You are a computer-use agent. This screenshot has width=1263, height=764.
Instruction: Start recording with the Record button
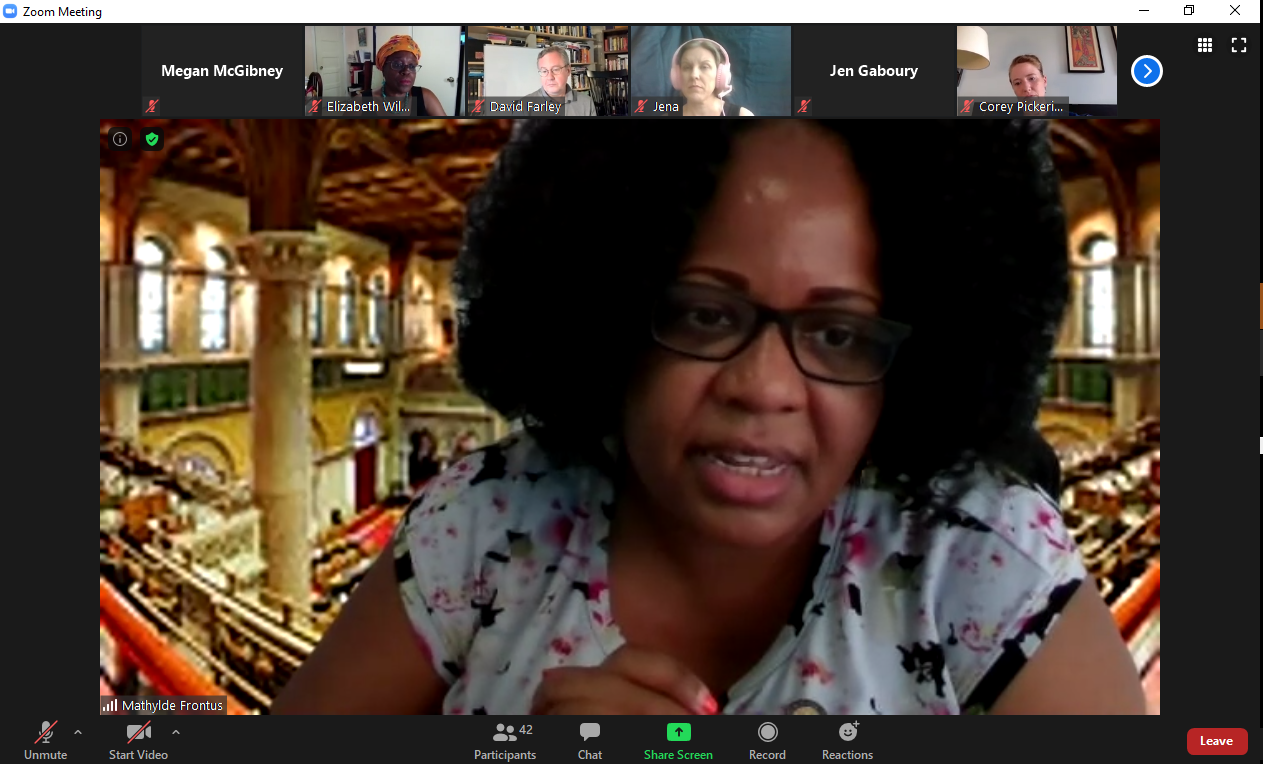tap(767, 740)
